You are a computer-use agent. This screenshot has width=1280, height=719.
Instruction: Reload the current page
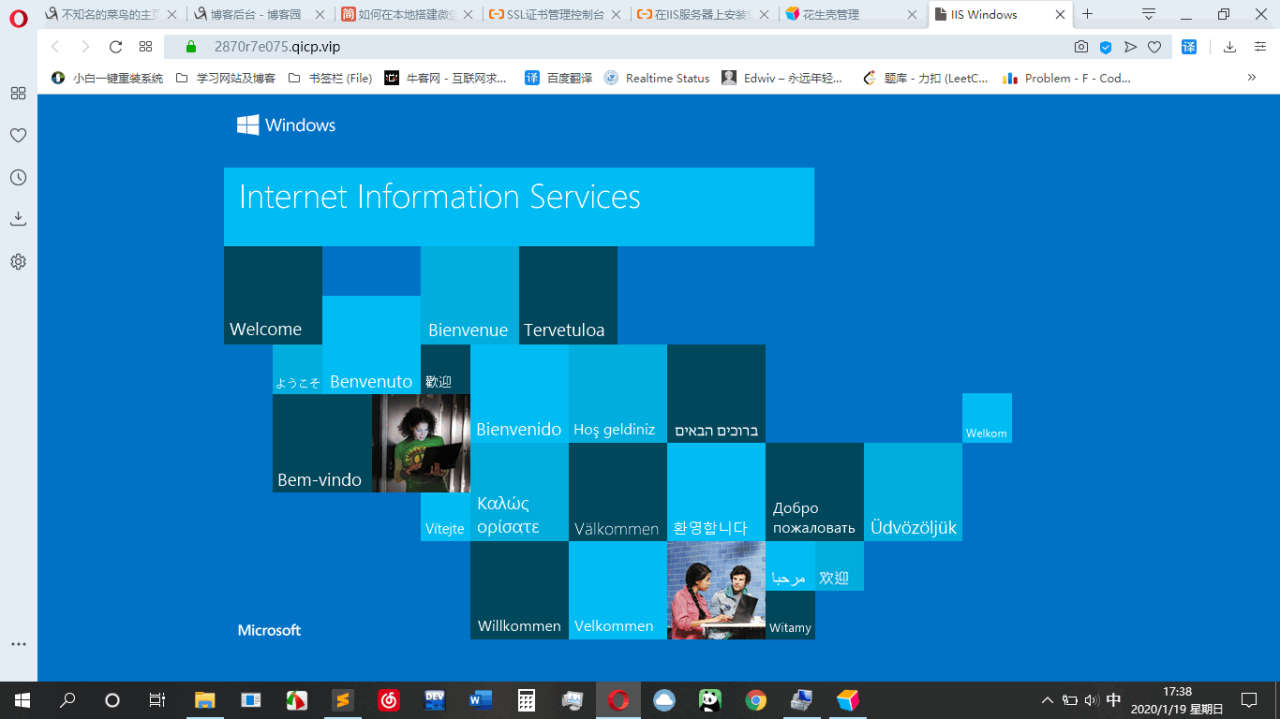115,47
